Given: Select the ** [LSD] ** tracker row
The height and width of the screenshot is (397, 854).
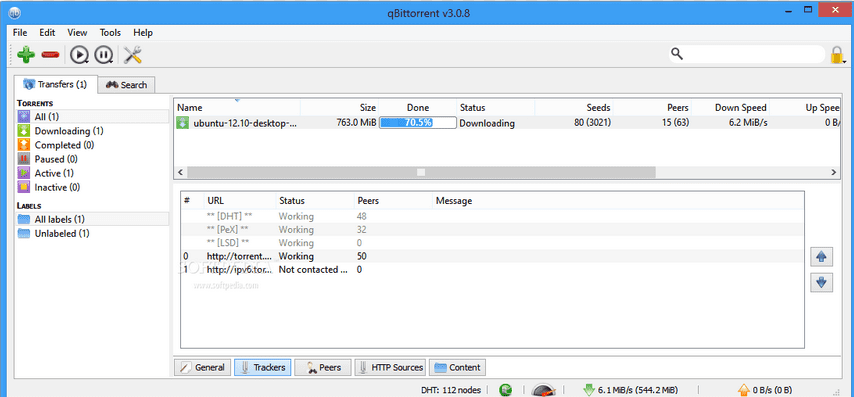Looking at the screenshot, I should (x=492, y=243).
